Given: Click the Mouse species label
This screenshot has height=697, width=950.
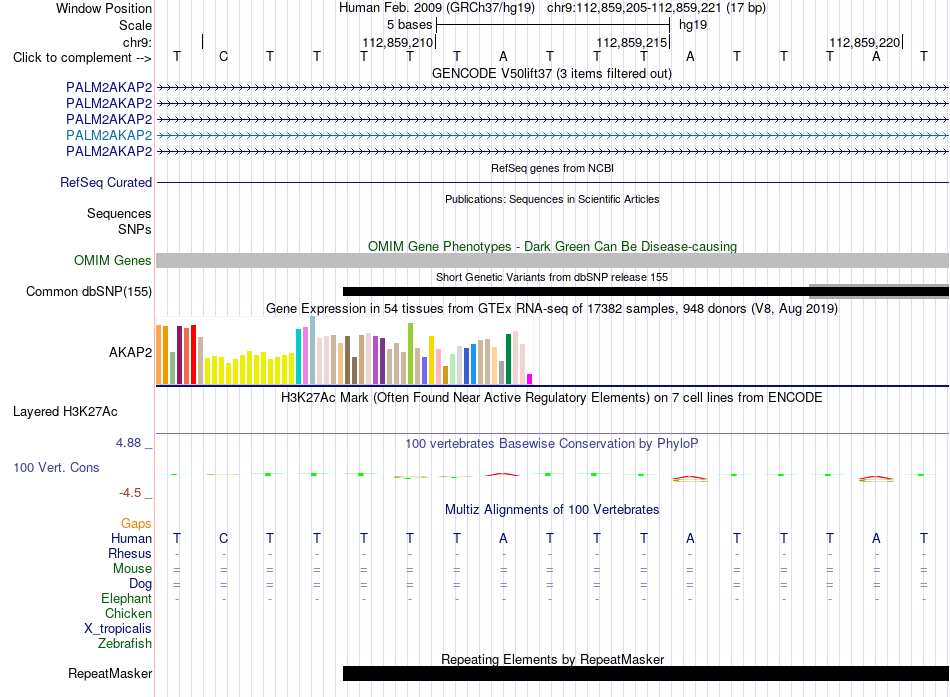Looking at the screenshot, I should coord(132,569).
